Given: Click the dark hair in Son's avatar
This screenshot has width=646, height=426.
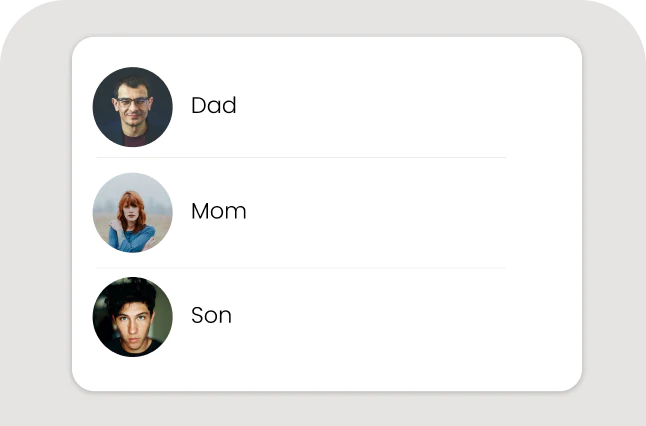Looking at the screenshot, I should tap(133, 295).
